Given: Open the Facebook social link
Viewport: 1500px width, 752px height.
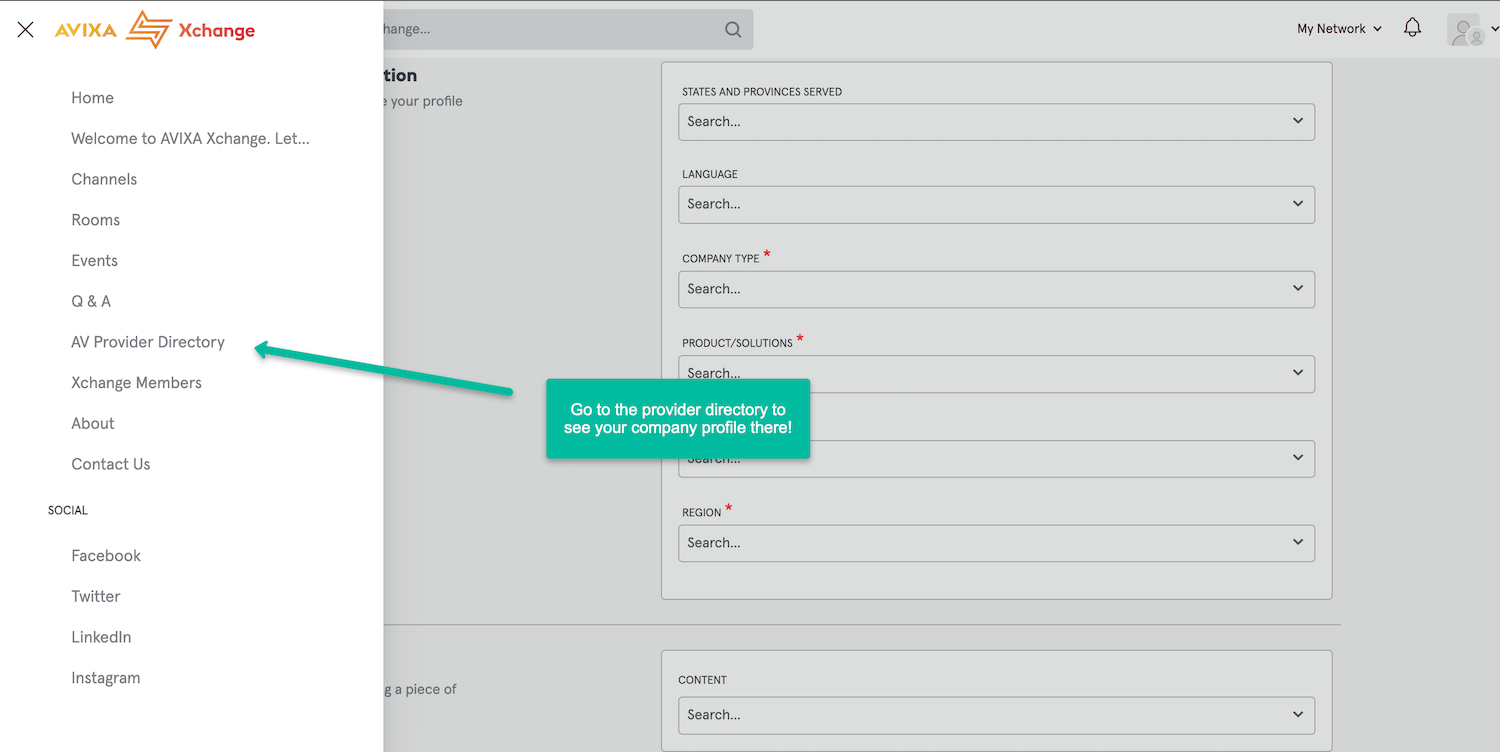Looking at the screenshot, I should 106,556.
